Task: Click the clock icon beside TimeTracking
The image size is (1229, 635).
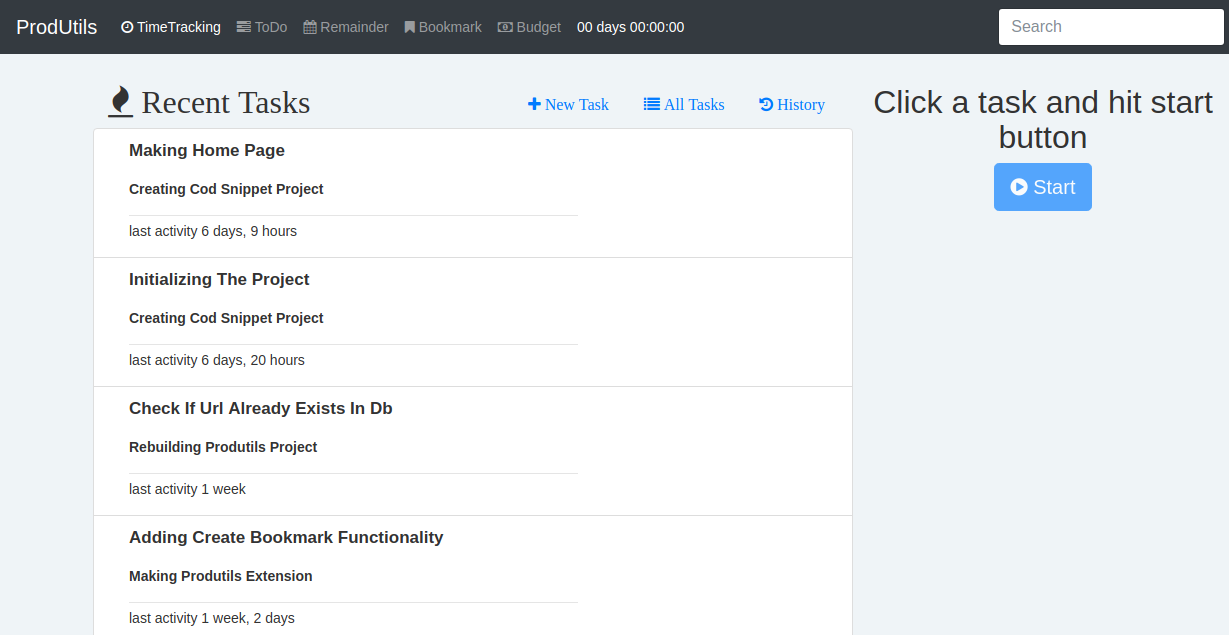Action: coord(127,27)
